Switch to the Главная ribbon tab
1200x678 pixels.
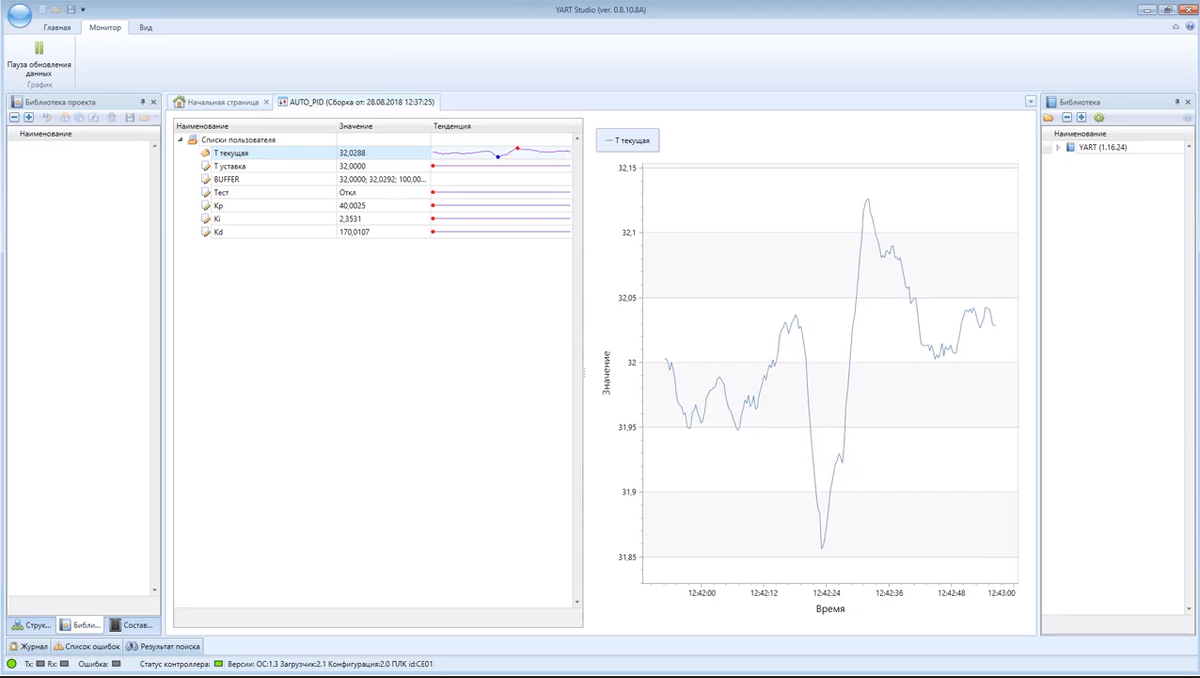tap(57, 27)
